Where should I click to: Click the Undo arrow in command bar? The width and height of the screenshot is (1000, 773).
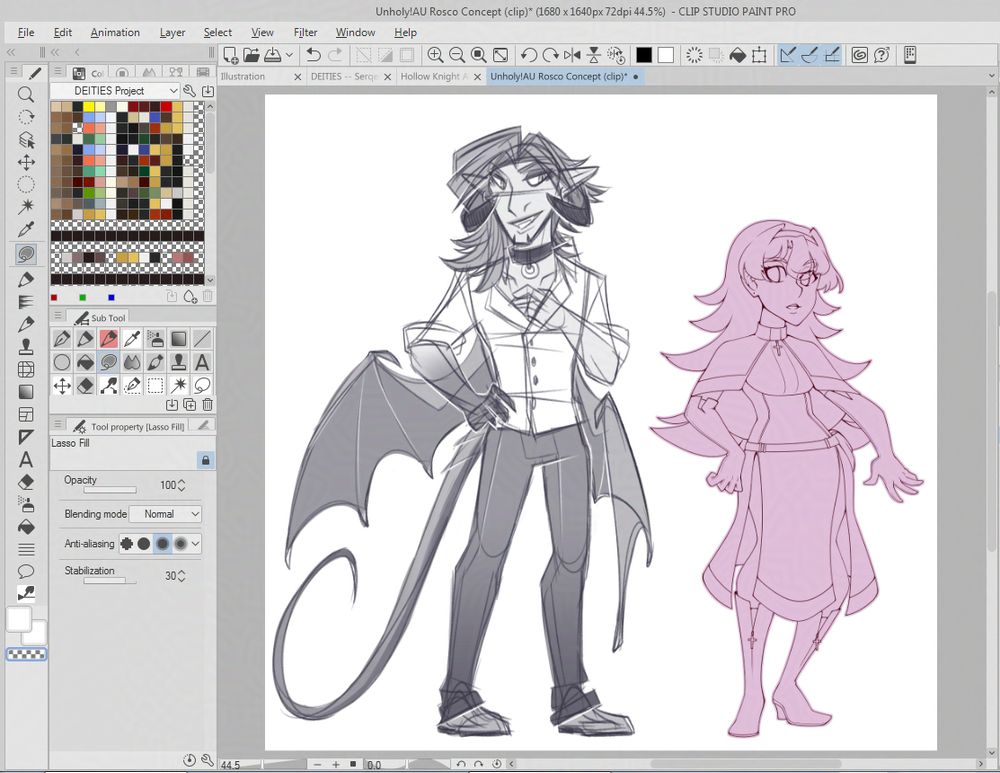[314, 55]
